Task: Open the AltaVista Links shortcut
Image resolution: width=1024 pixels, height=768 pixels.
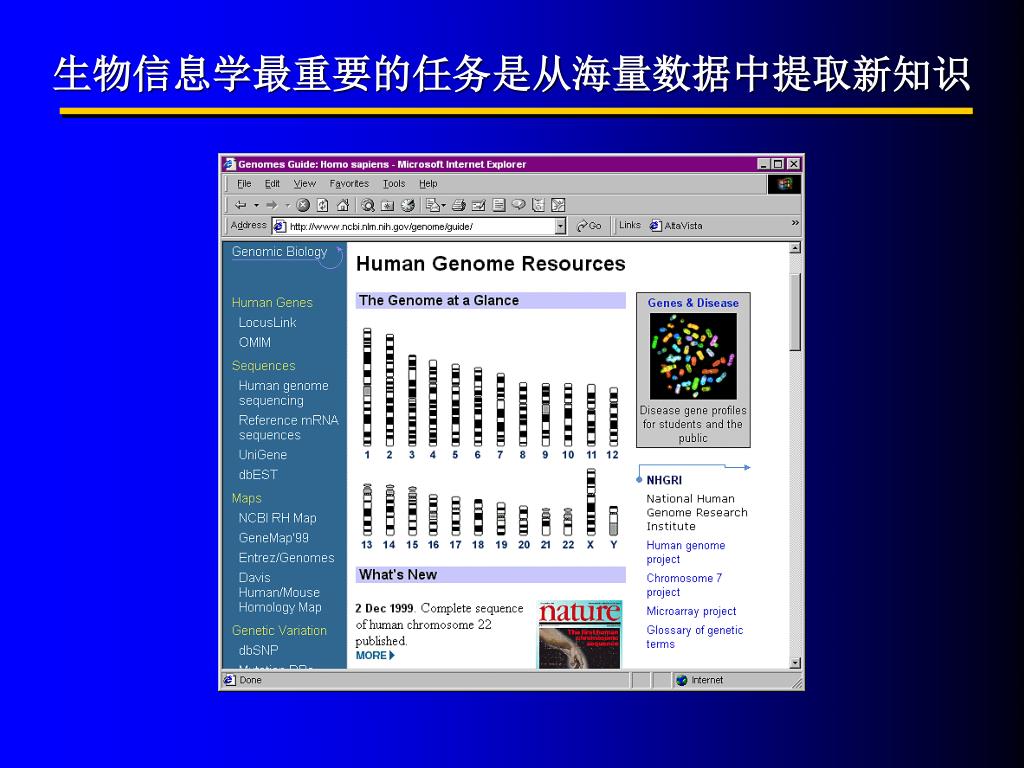Action: click(676, 226)
